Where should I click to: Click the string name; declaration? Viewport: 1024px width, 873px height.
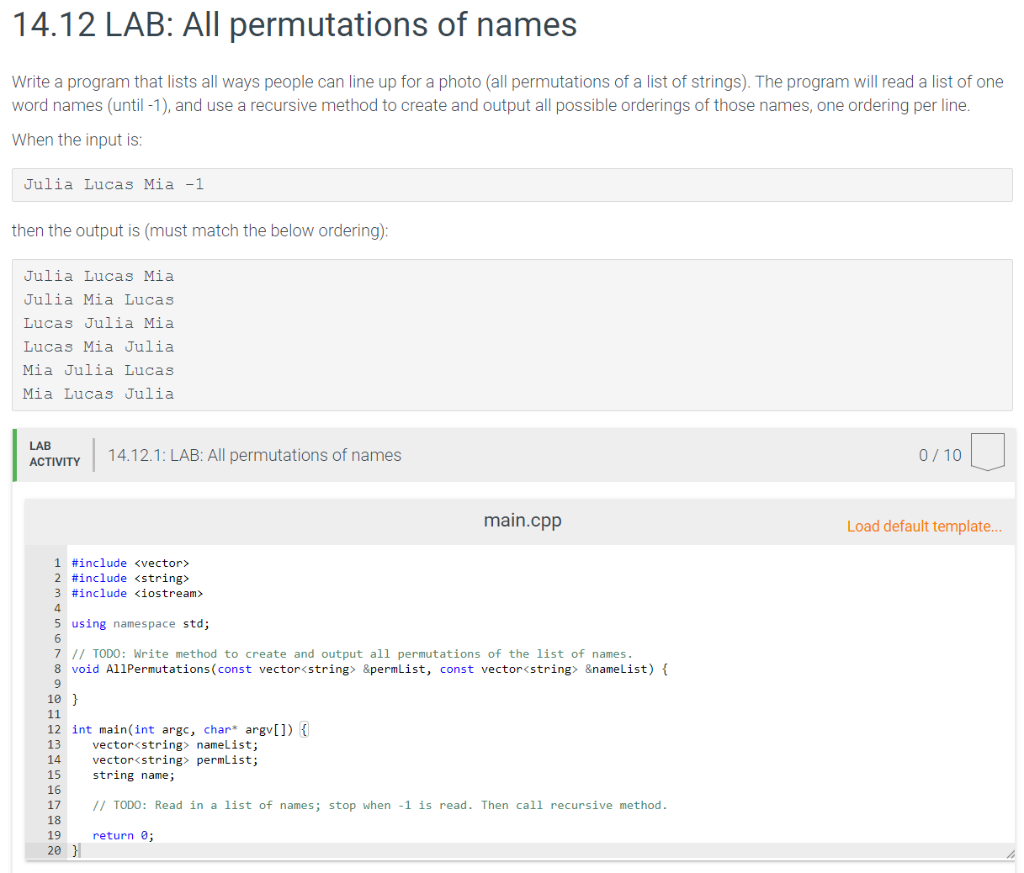(x=133, y=775)
